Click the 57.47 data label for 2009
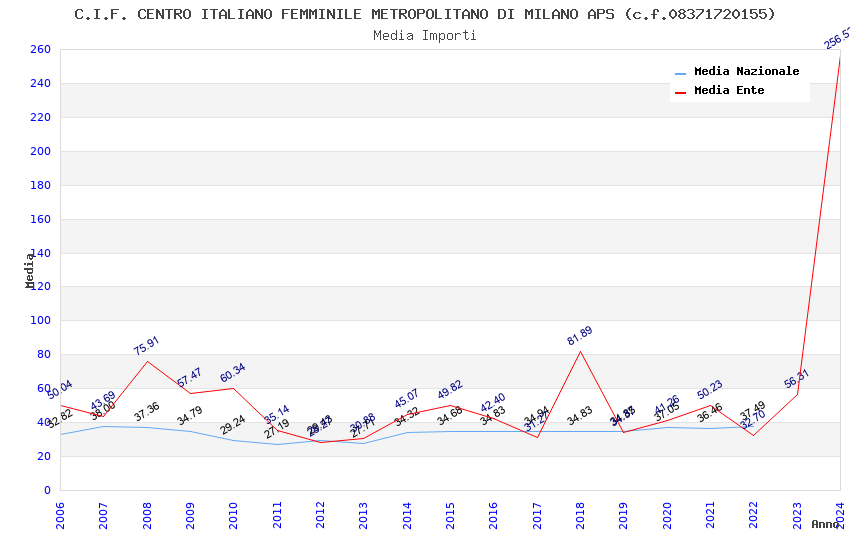Viewport: 850px width, 550px height. 189,377
